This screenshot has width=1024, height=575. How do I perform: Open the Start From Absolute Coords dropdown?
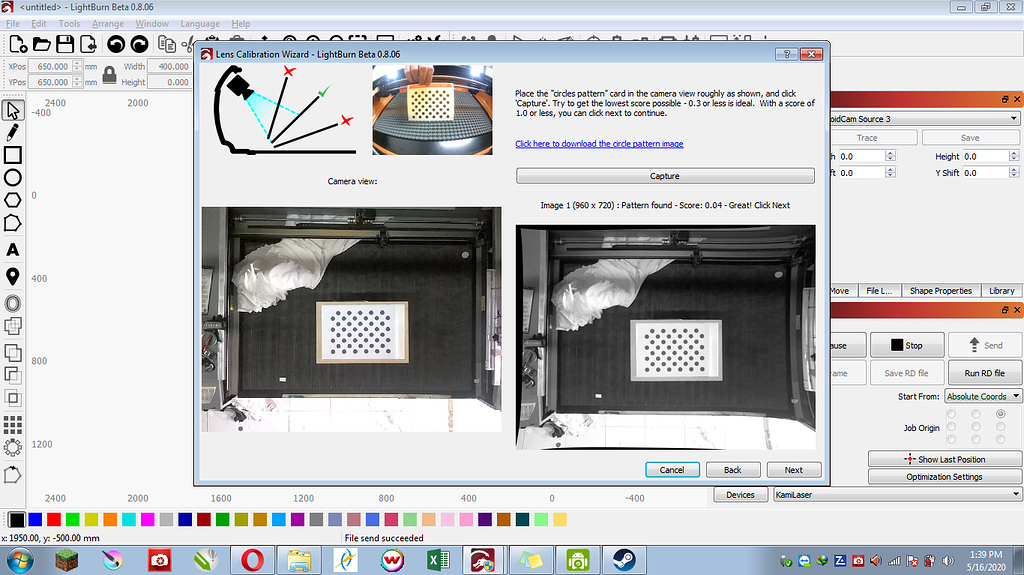click(x=983, y=397)
